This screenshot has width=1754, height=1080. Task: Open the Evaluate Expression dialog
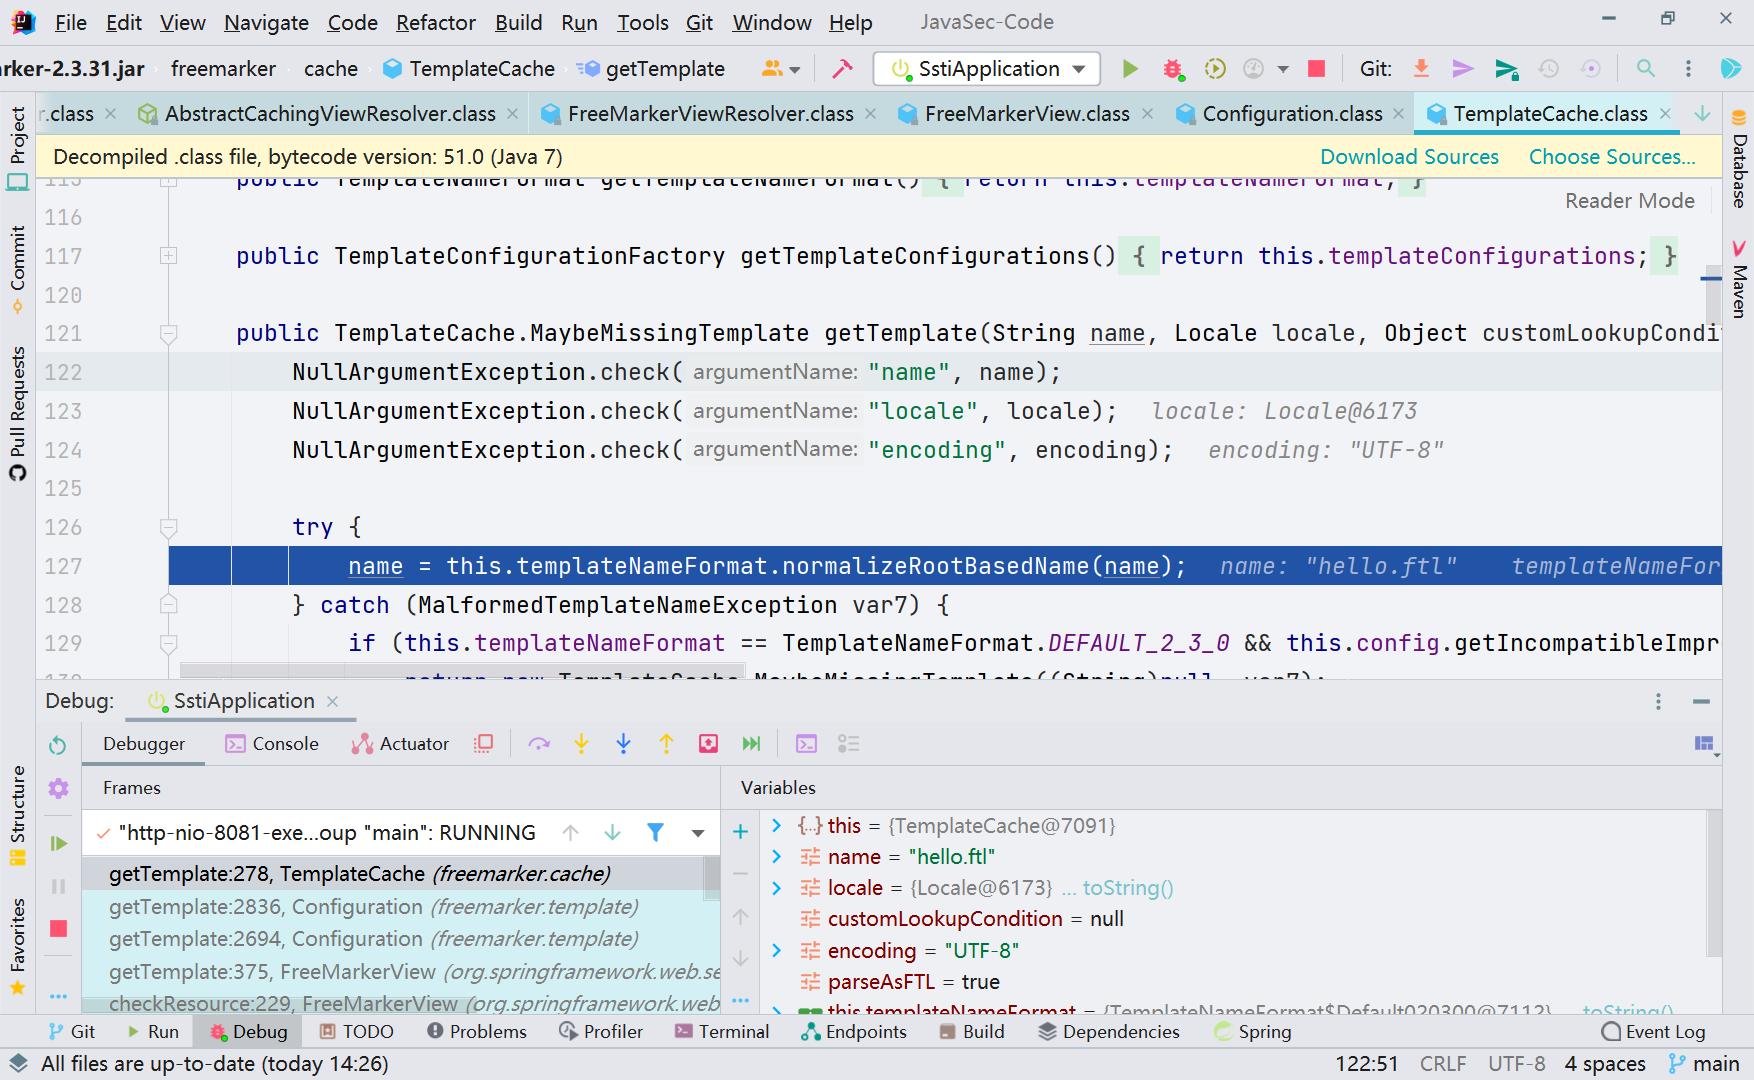(806, 743)
